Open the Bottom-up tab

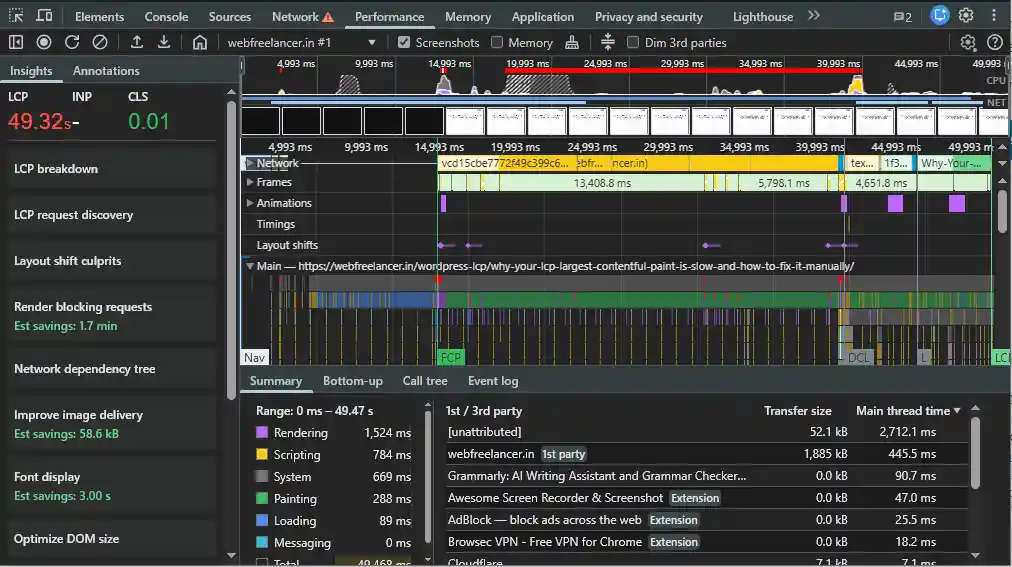[352, 381]
